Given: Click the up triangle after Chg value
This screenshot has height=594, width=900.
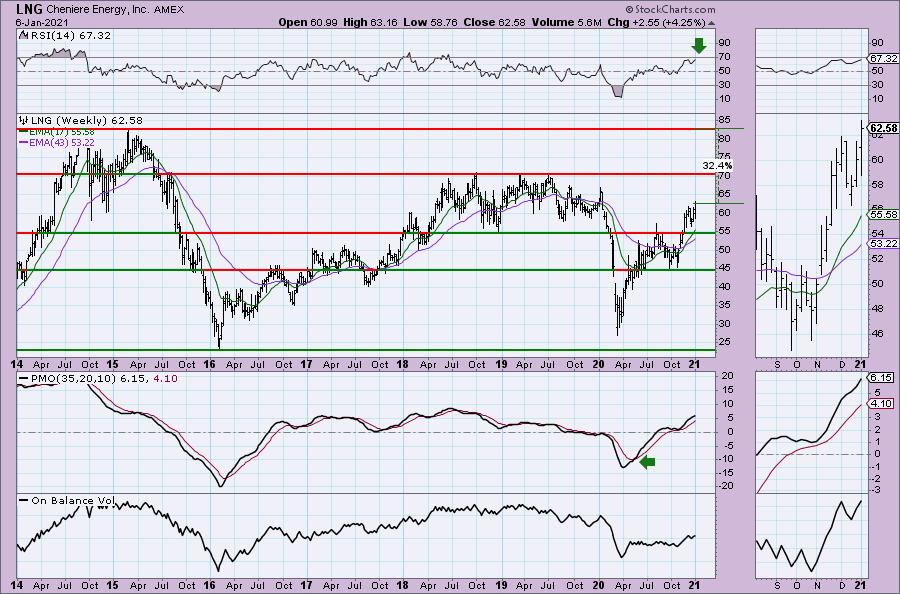Looking at the screenshot, I should [x=712, y=24].
